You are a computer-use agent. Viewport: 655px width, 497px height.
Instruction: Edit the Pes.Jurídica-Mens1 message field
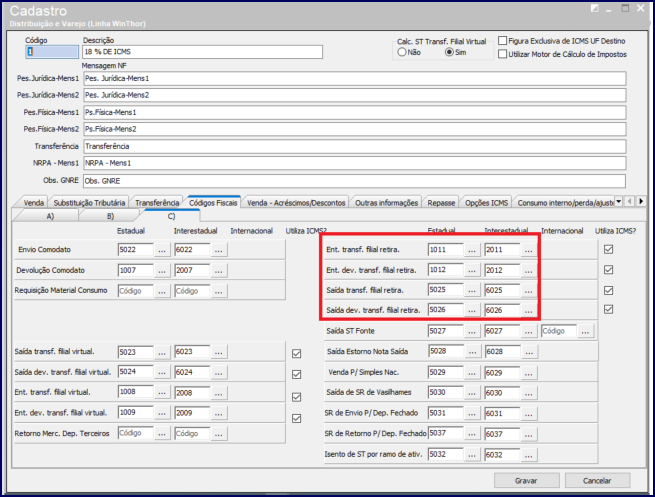(355, 79)
